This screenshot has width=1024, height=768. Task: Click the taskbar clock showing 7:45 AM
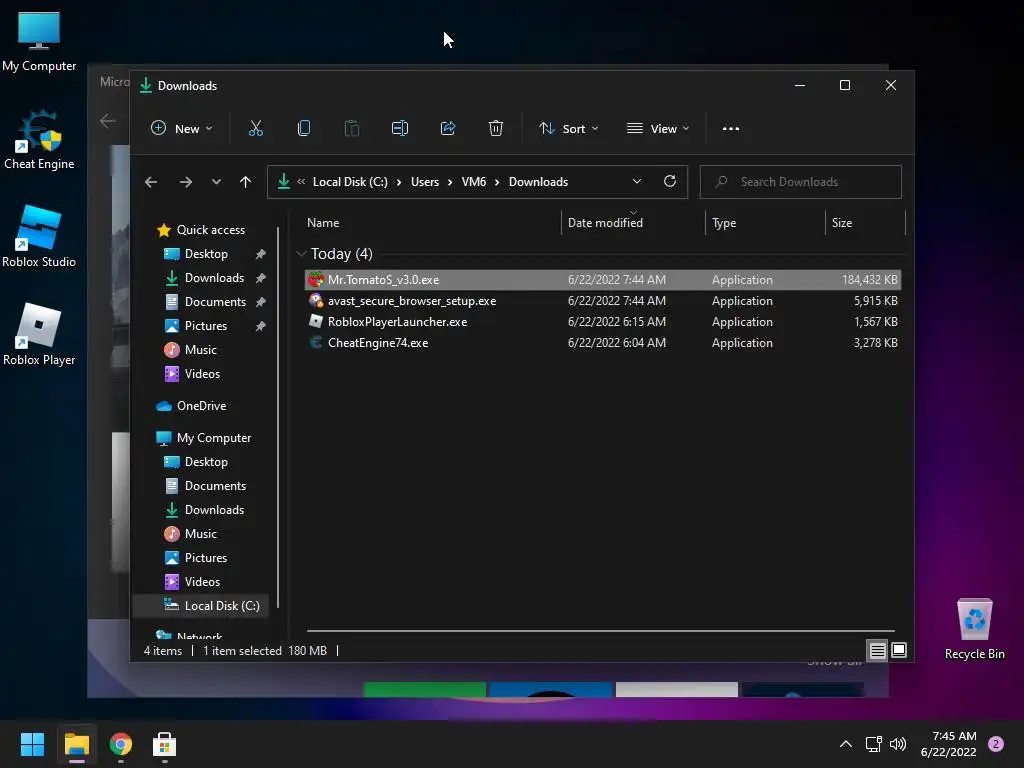tap(949, 744)
